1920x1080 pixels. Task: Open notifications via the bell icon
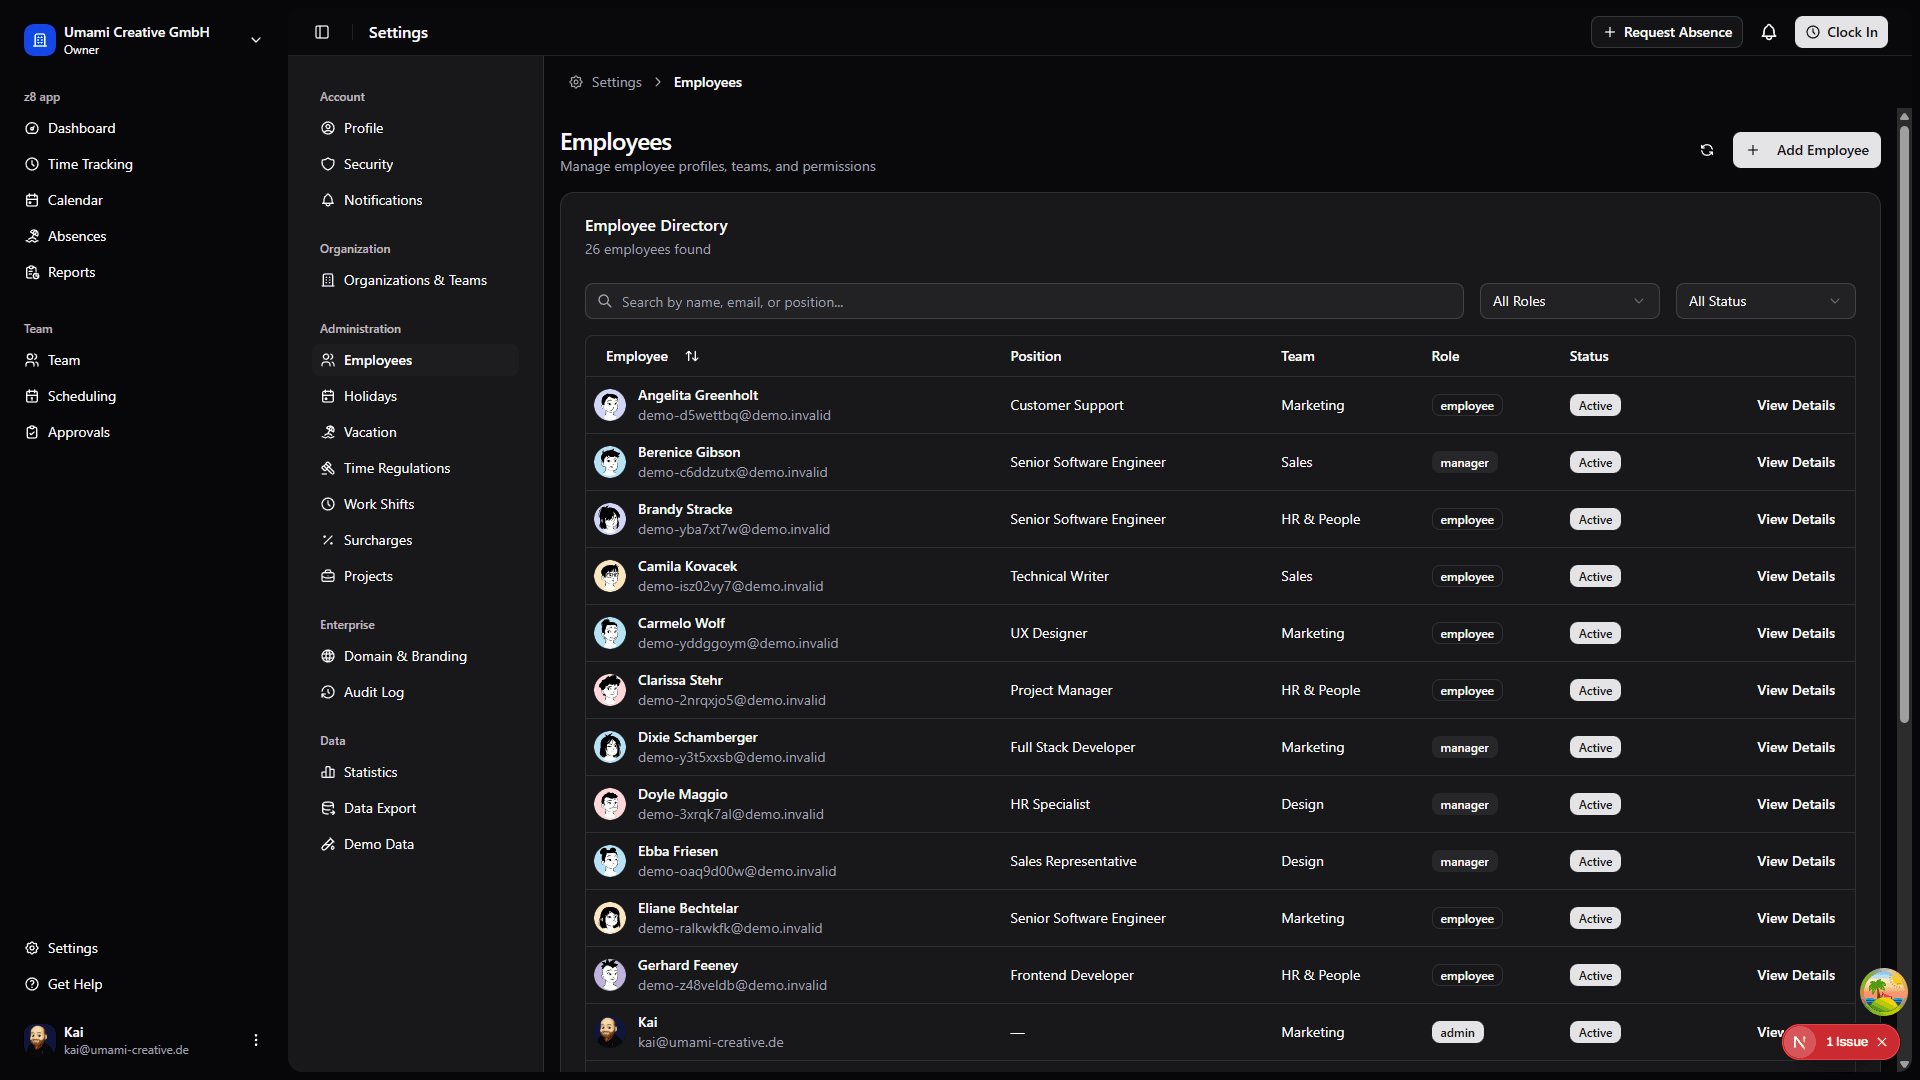(1769, 32)
